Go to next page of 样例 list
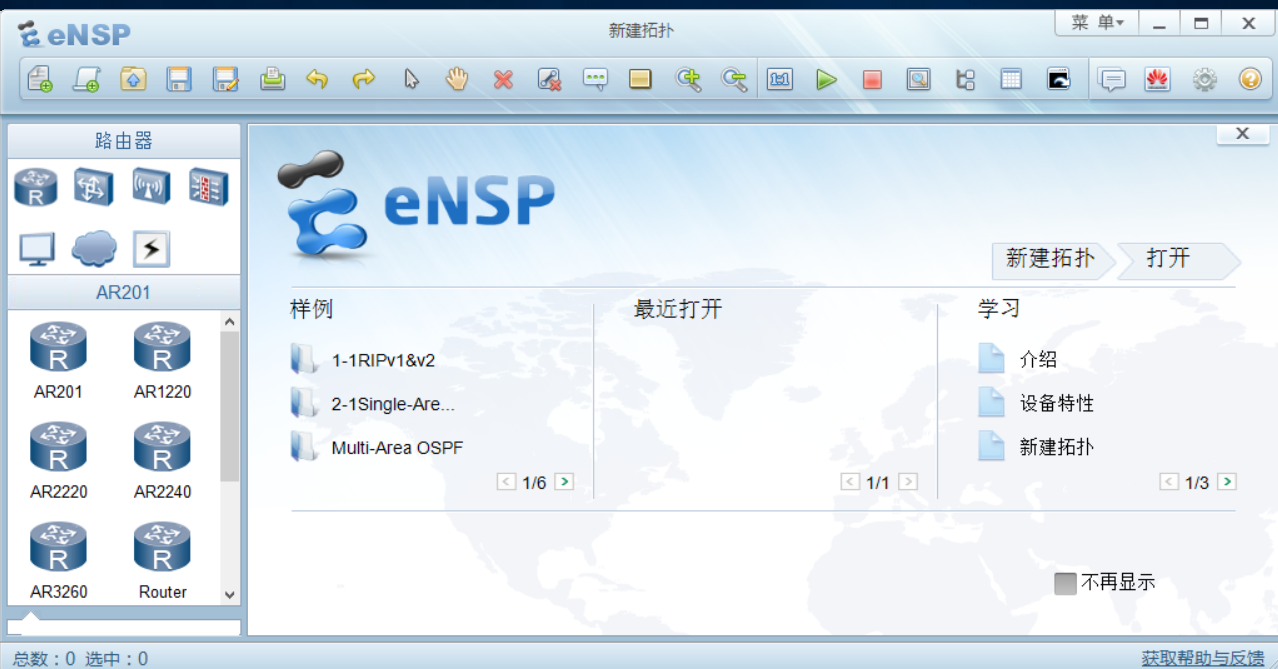The height and width of the screenshot is (669, 1278). [x=564, y=482]
